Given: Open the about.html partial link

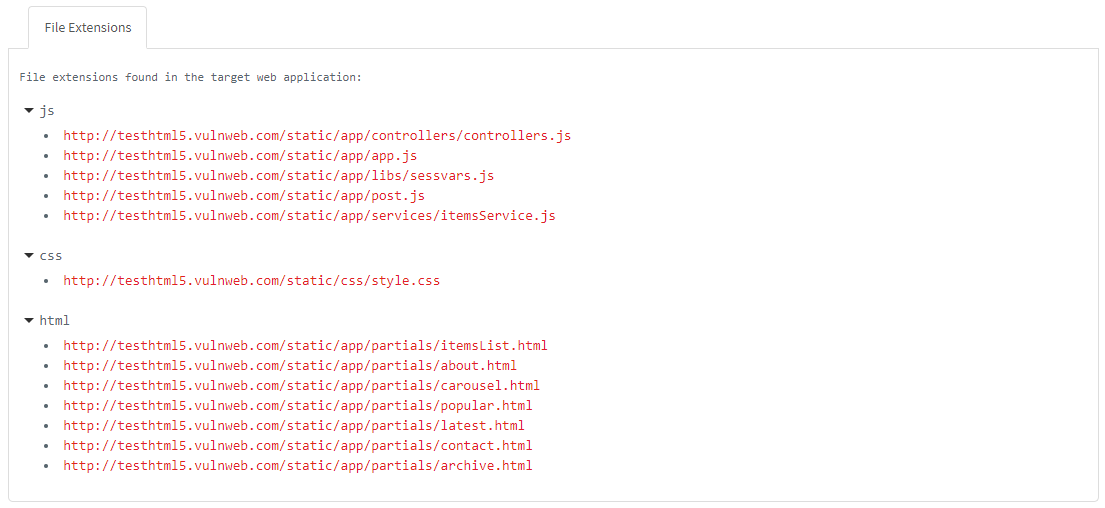Looking at the screenshot, I should 290,365.
